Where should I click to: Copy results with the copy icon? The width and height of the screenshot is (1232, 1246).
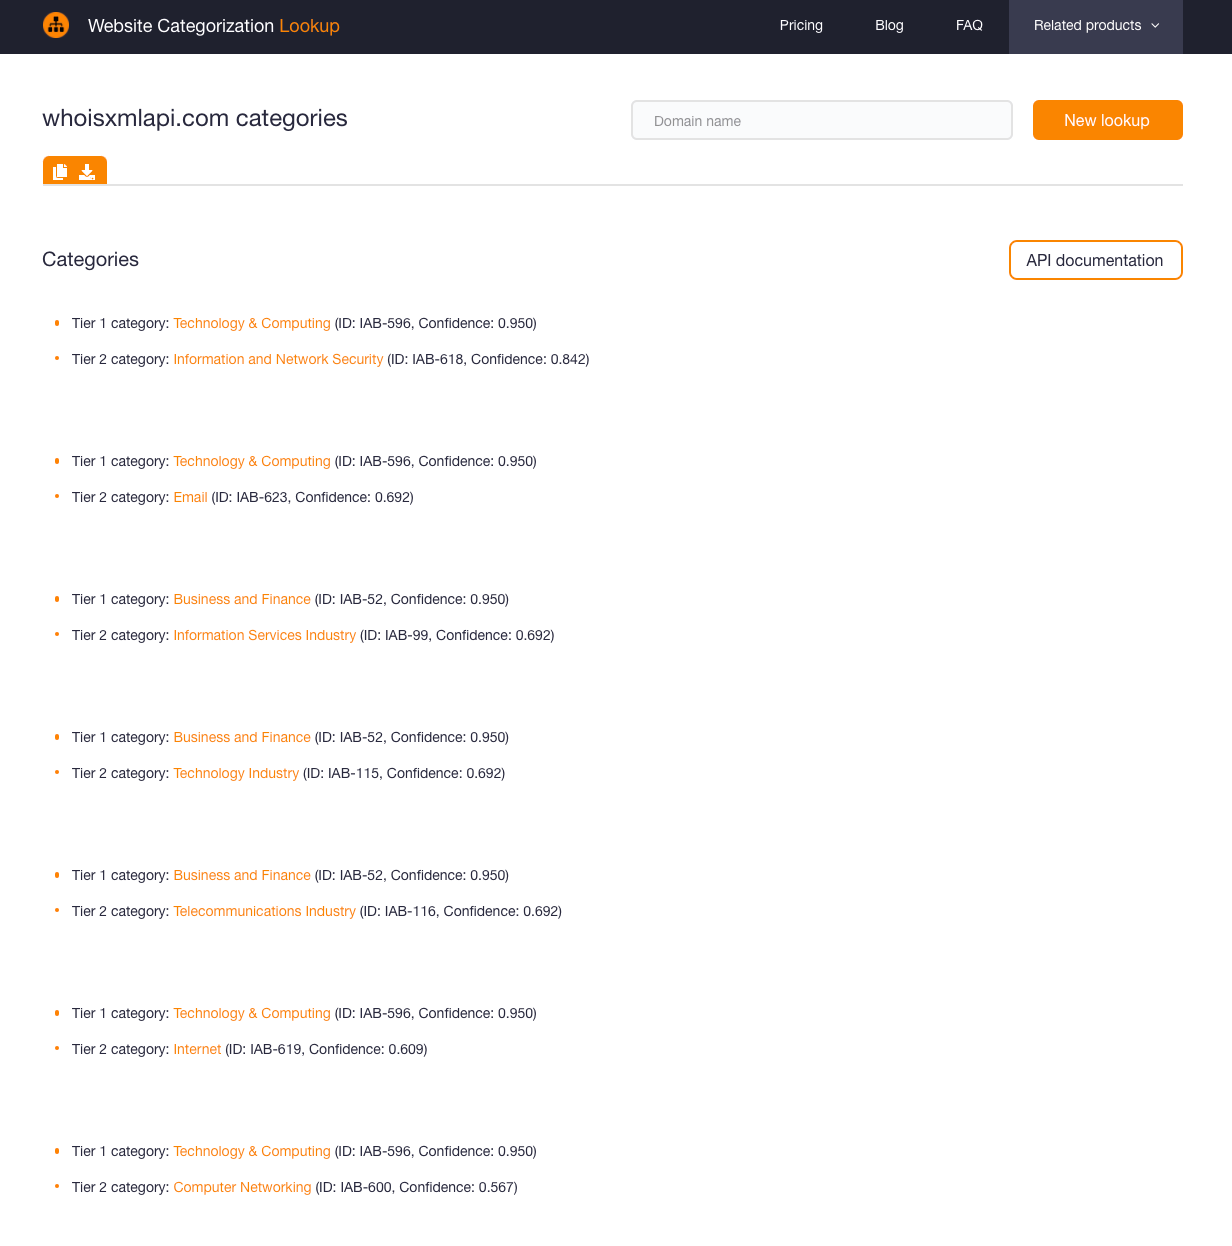pos(60,172)
